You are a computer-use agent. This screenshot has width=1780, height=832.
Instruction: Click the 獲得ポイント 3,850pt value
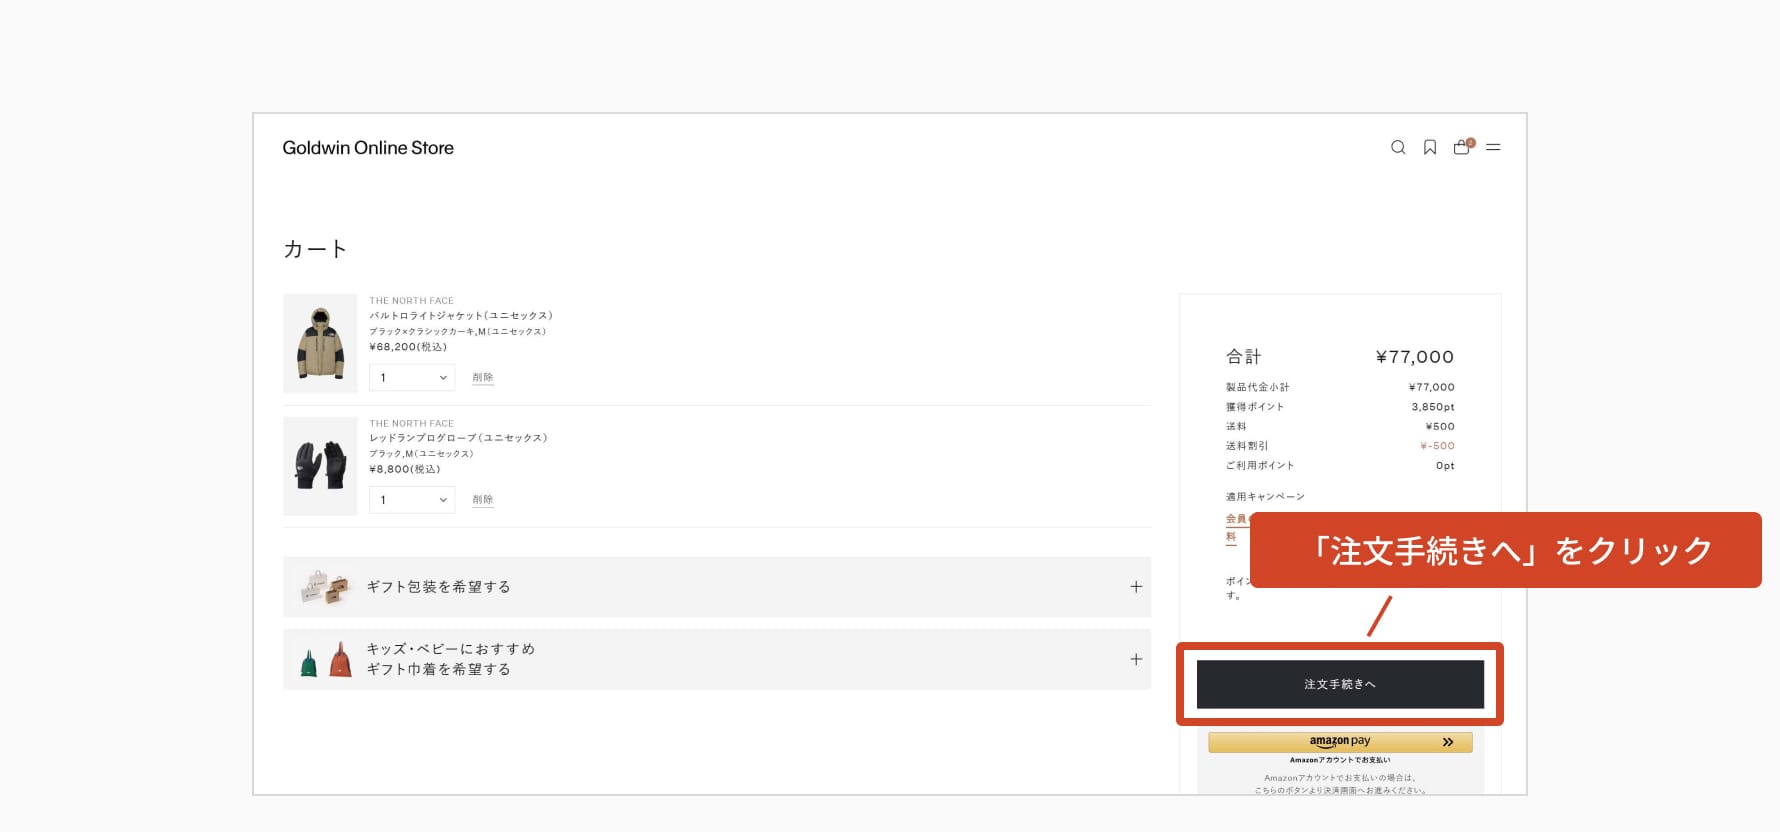(x=1433, y=407)
